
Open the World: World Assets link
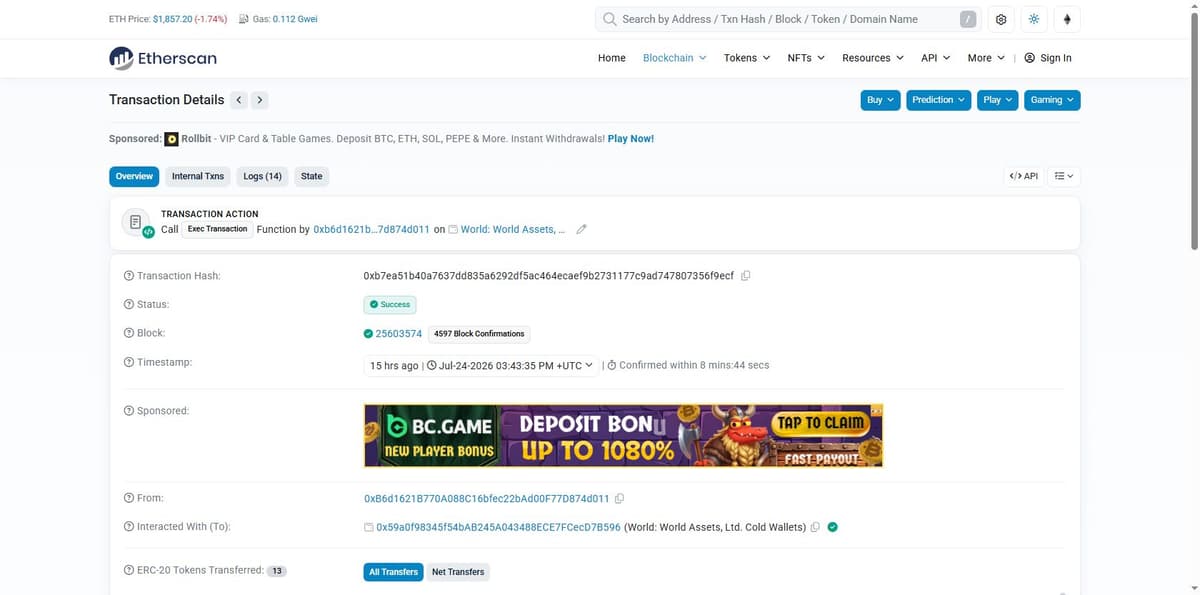pos(512,229)
